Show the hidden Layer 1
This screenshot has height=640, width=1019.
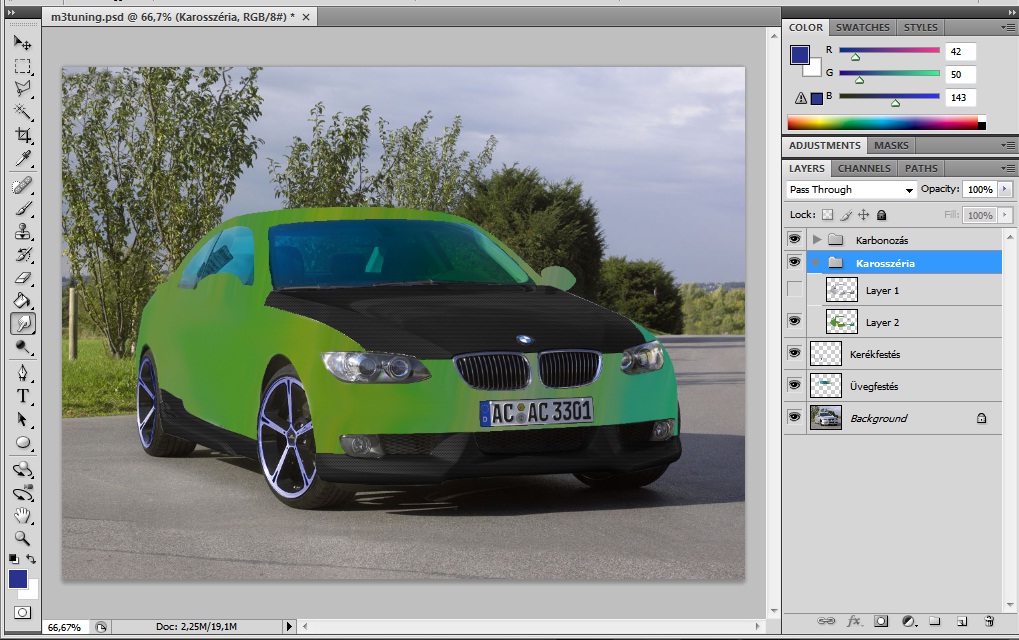pyautogui.click(x=795, y=290)
